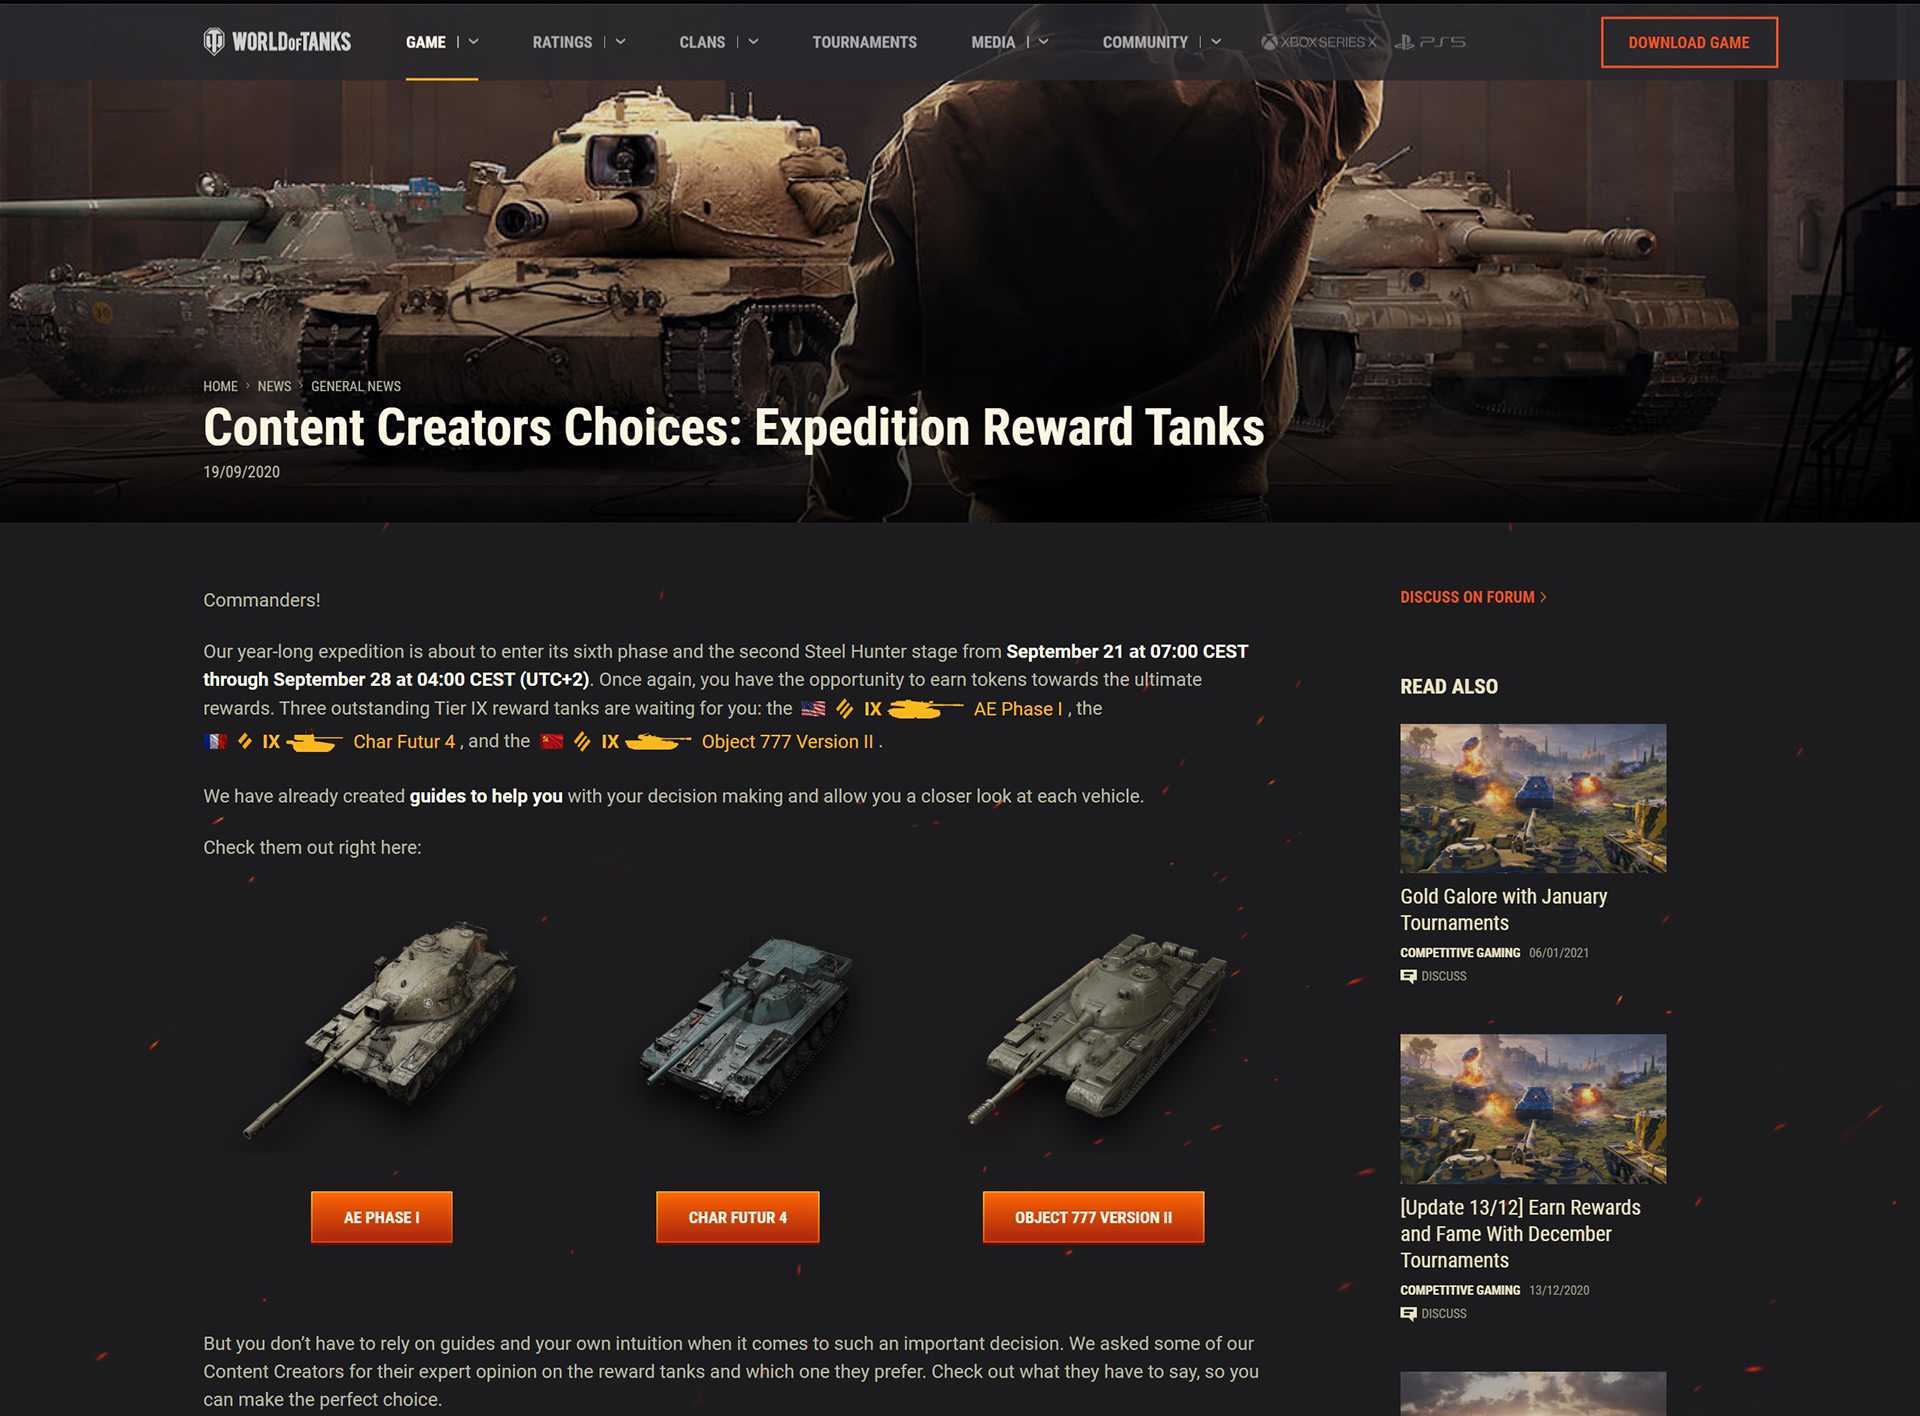Open the Xbox Series X link icon
This screenshot has width=1920, height=1416.
1318,42
